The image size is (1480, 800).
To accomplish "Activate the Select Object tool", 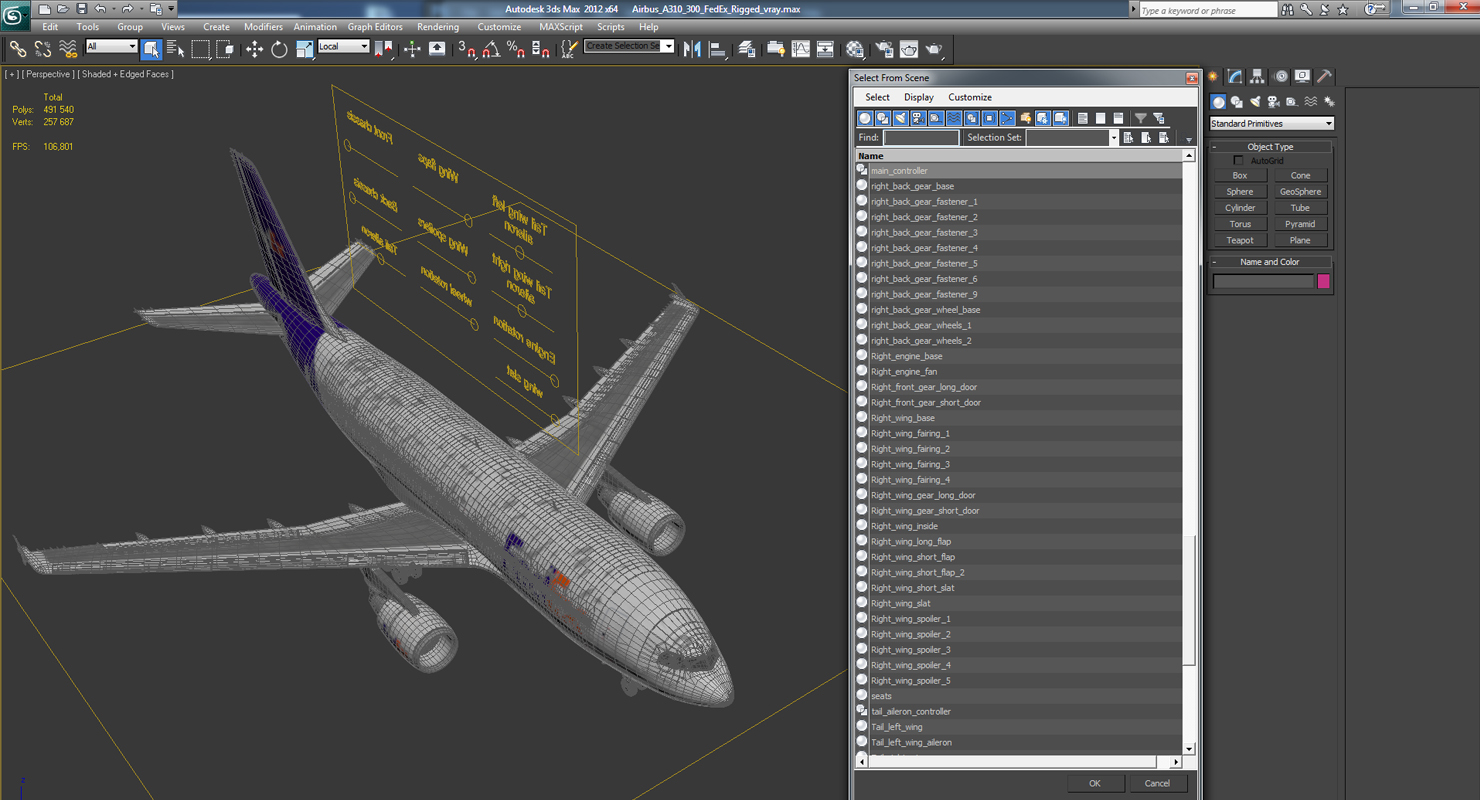I will [151, 48].
